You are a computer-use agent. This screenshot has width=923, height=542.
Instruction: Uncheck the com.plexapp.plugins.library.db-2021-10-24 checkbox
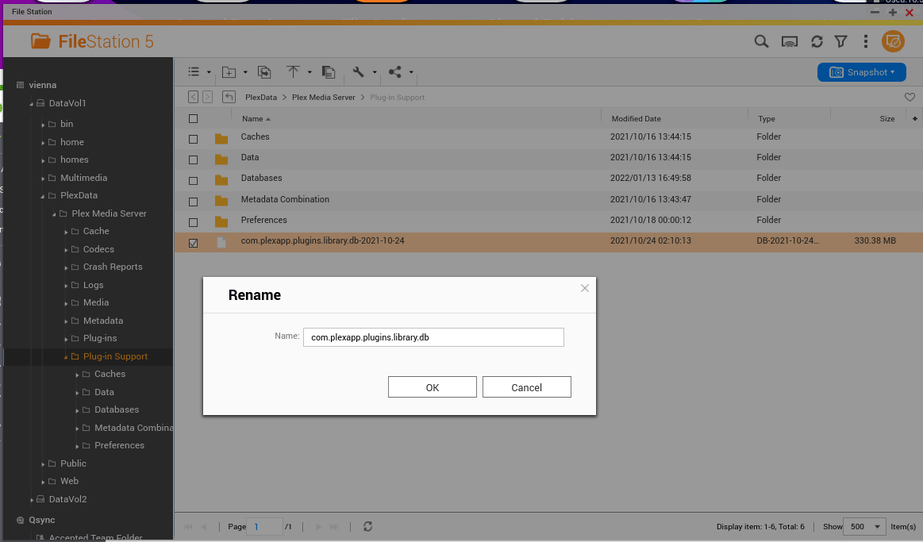click(x=193, y=243)
